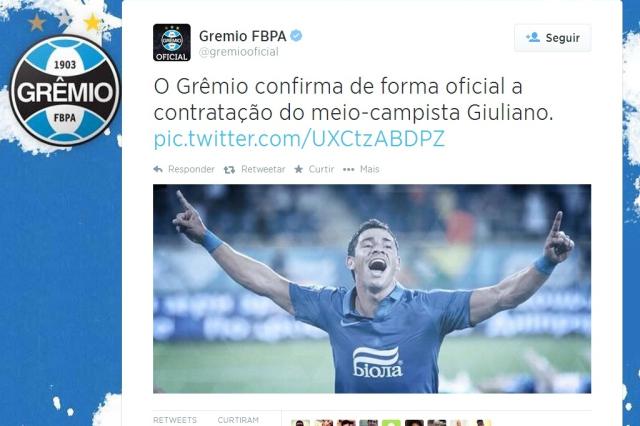Click the three-dots icon beside Mais
Viewport: 640px width, 426px height.
pos(349,169)
